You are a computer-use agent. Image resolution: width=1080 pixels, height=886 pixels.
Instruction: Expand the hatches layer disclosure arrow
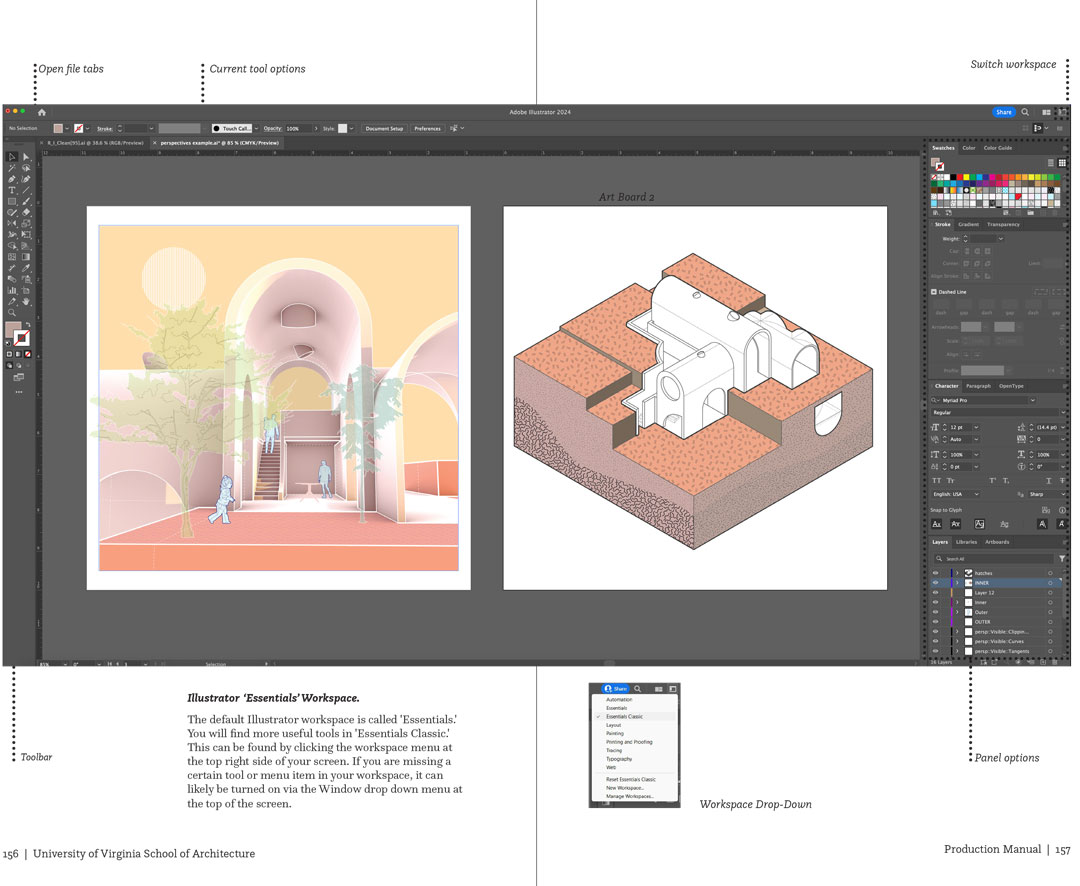click(957, 573)
